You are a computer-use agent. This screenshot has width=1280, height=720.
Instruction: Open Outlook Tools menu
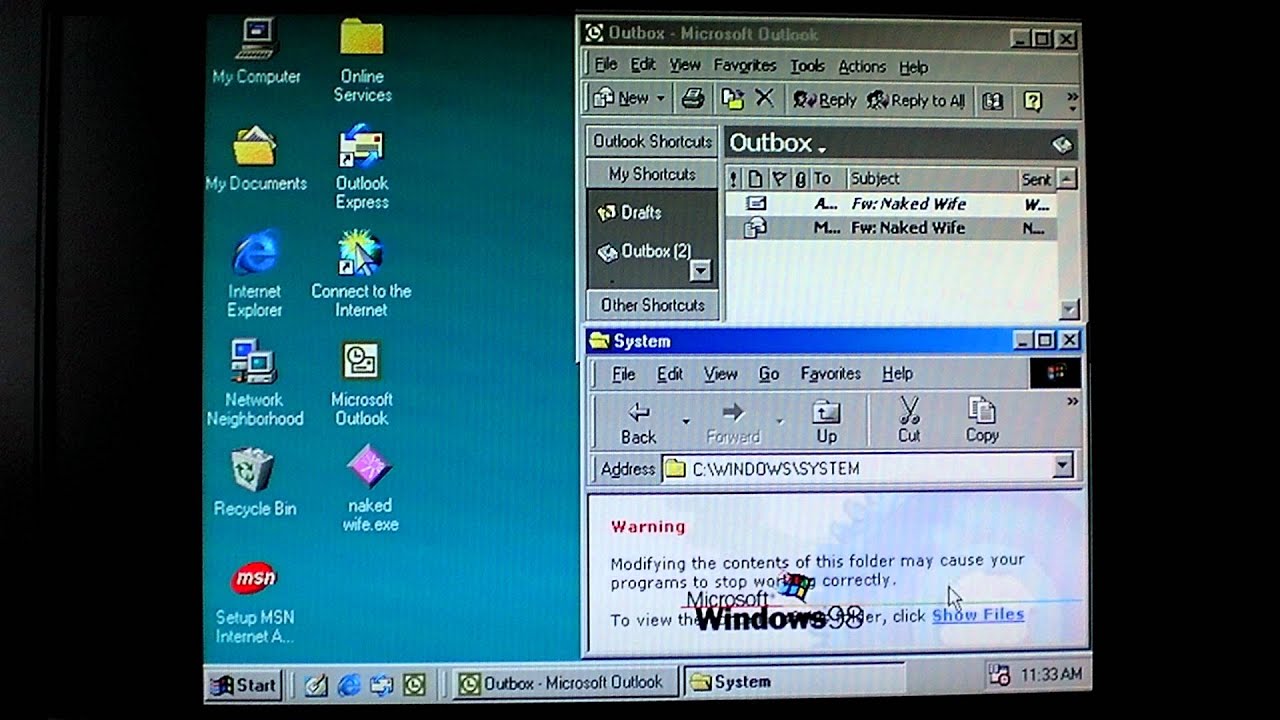pos(807,66)
